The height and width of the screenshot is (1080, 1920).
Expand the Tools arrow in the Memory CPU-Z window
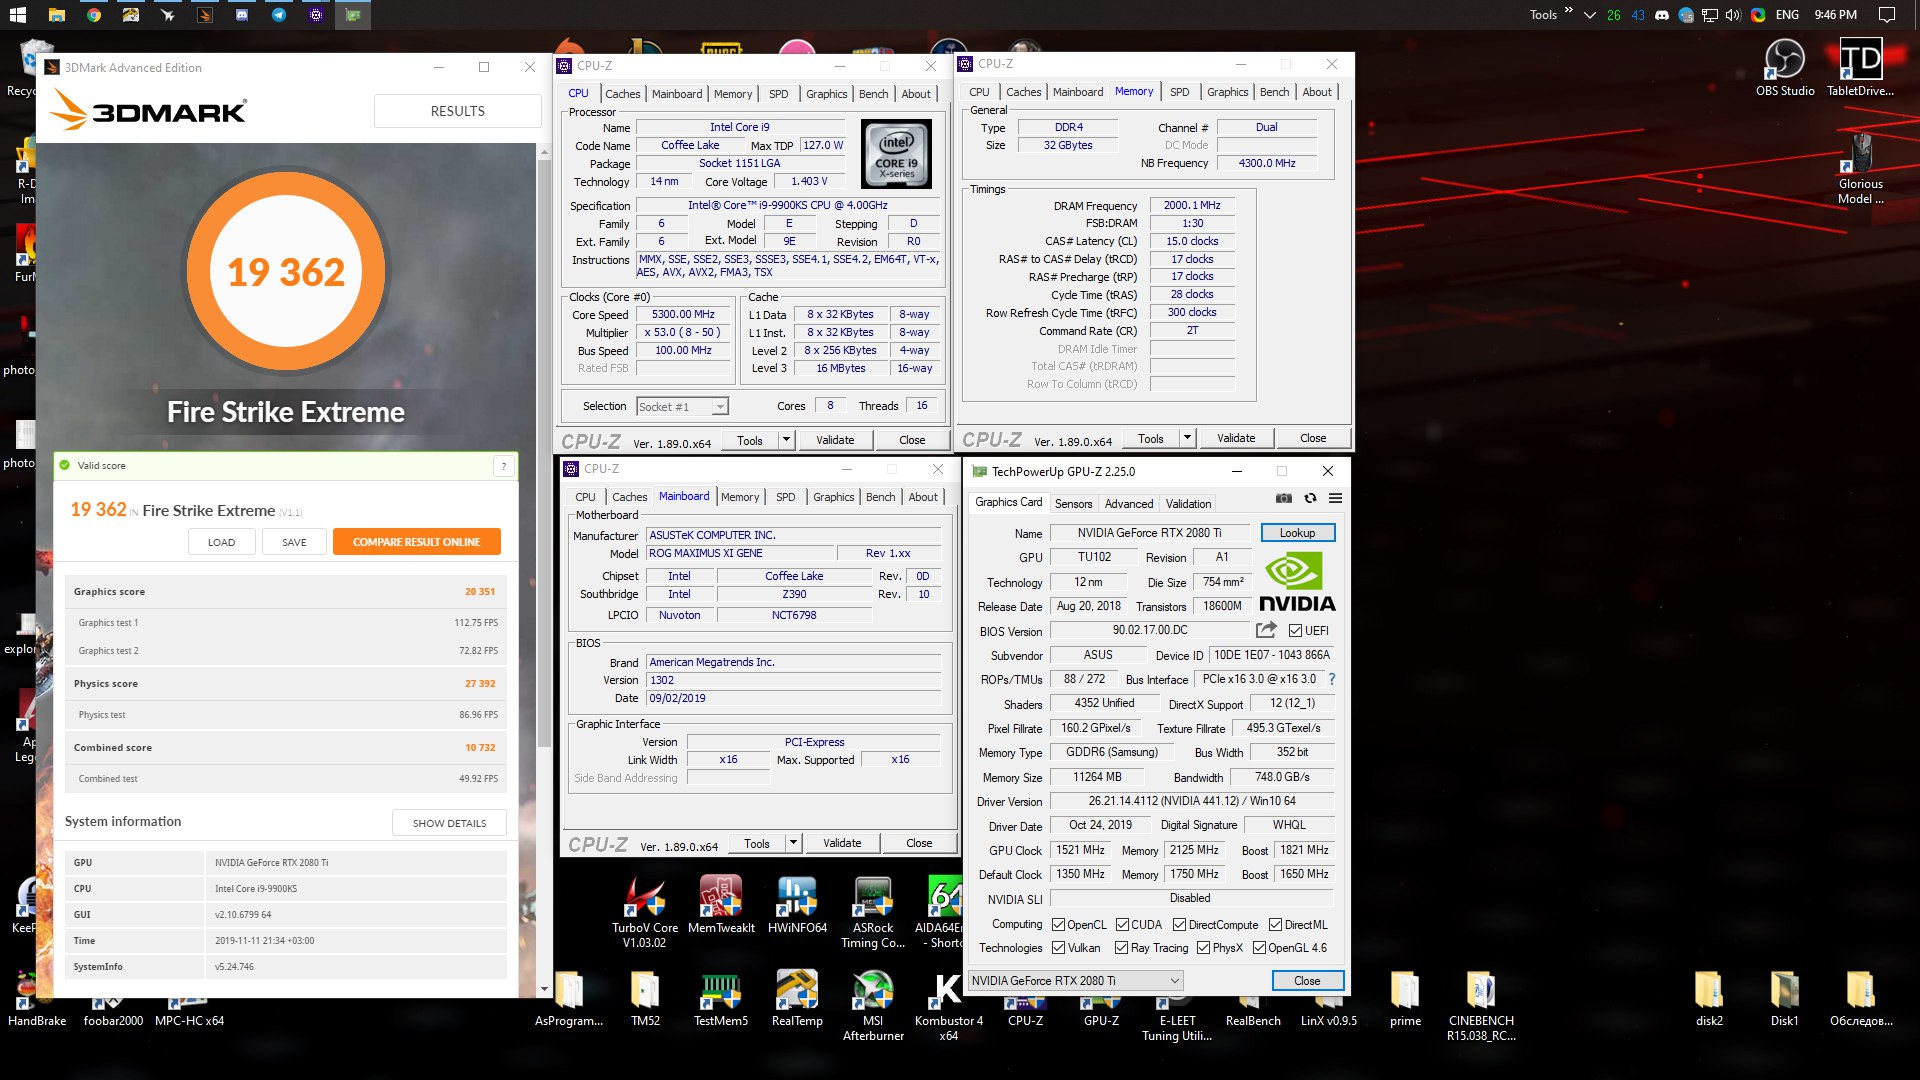(1187, 438)
